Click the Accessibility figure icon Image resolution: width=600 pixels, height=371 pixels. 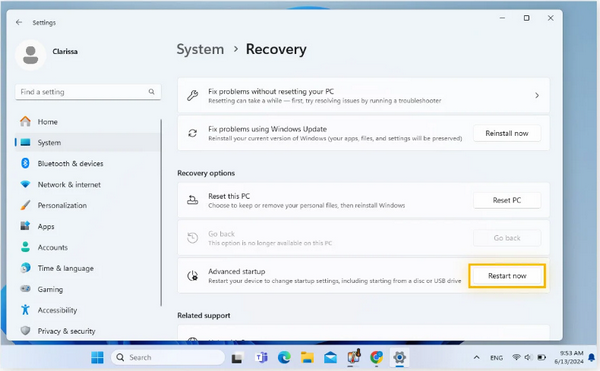tap(25, 309)
